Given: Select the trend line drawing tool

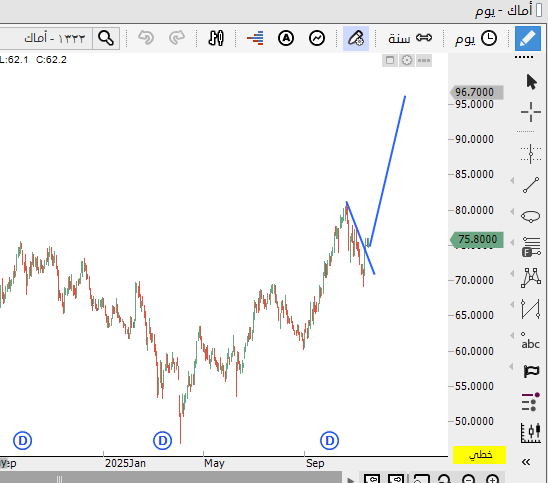Looking at the screenshot, I should [531, 185].
